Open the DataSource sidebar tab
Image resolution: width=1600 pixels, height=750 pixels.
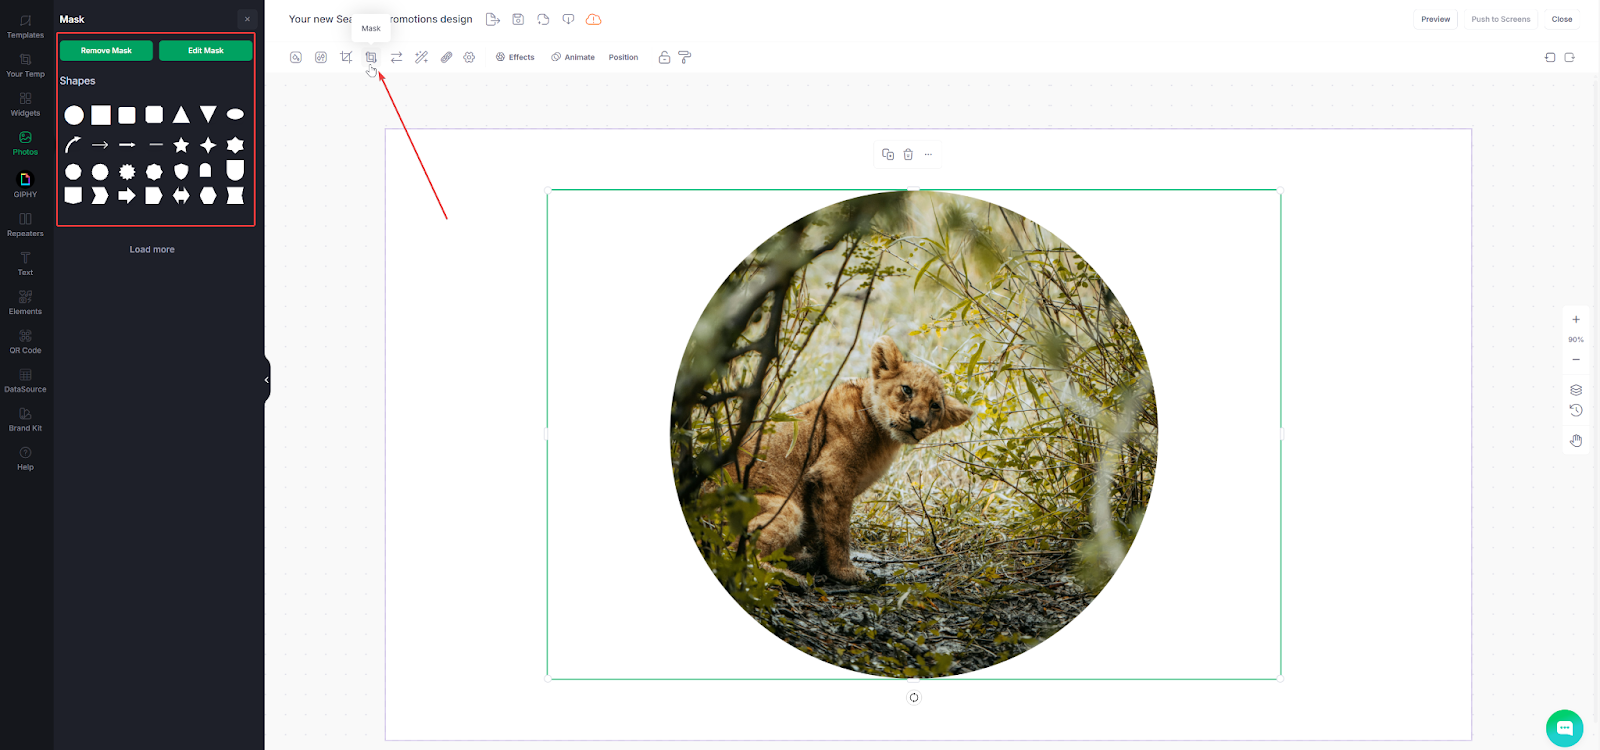click(x=25, y=381)
